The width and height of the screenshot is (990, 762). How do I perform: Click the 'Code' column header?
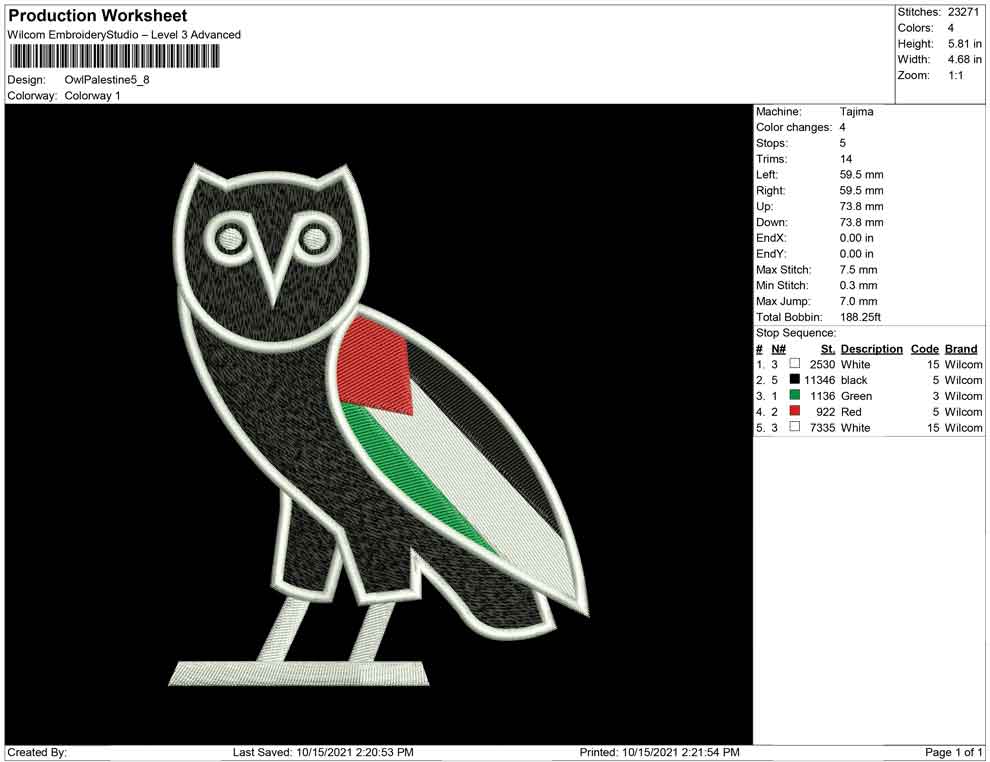(925, 348)
